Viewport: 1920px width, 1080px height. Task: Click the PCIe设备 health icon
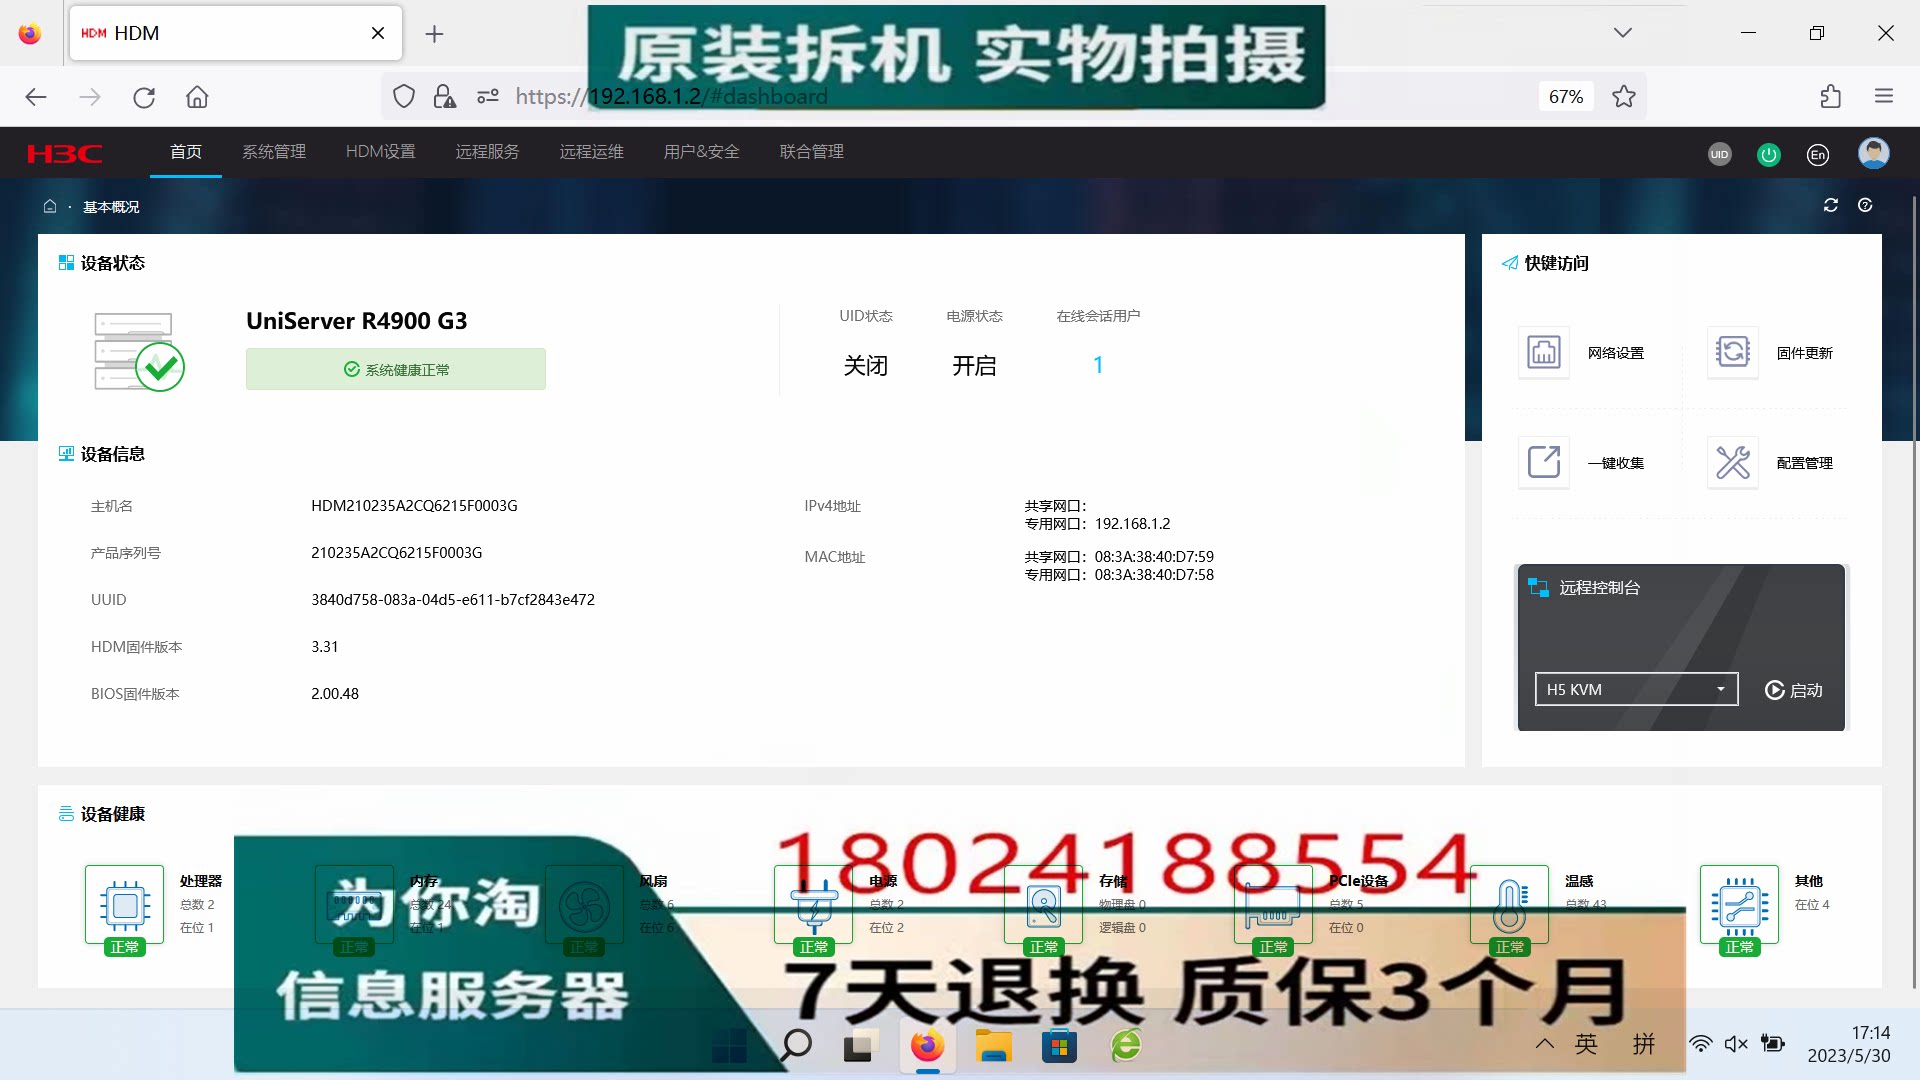1274,905
